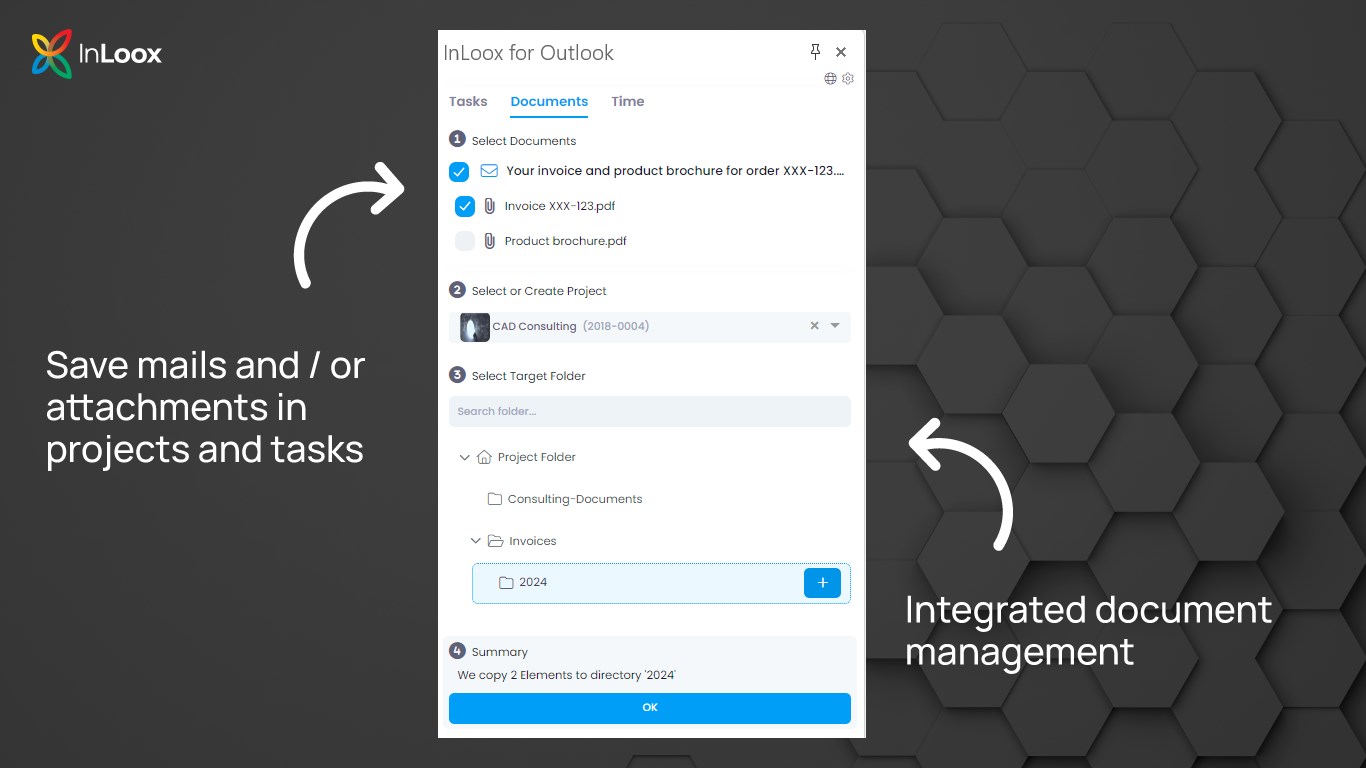Viewport: 1366px width, 768px height.
Task: Collapse the Invoices folder
Action: click(x=476, y=541)
